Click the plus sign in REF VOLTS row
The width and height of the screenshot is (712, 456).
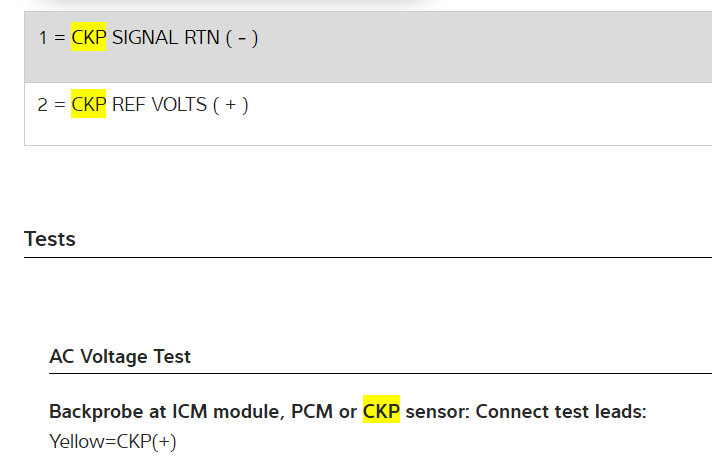pyautogui.click(x=230, y=104)
